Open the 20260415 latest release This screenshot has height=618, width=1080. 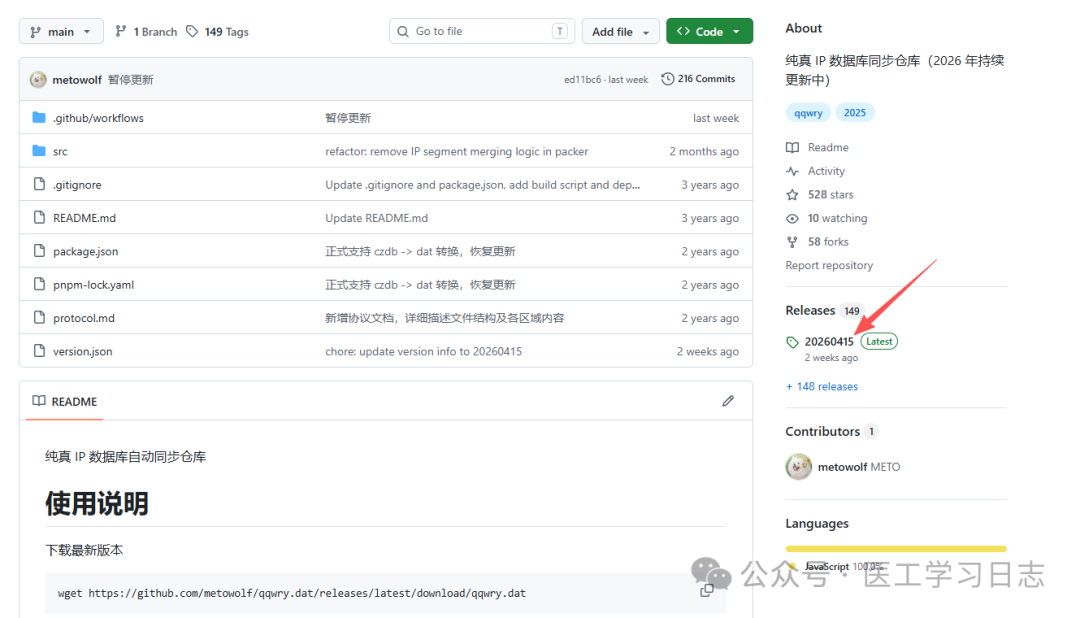[829, 342]
